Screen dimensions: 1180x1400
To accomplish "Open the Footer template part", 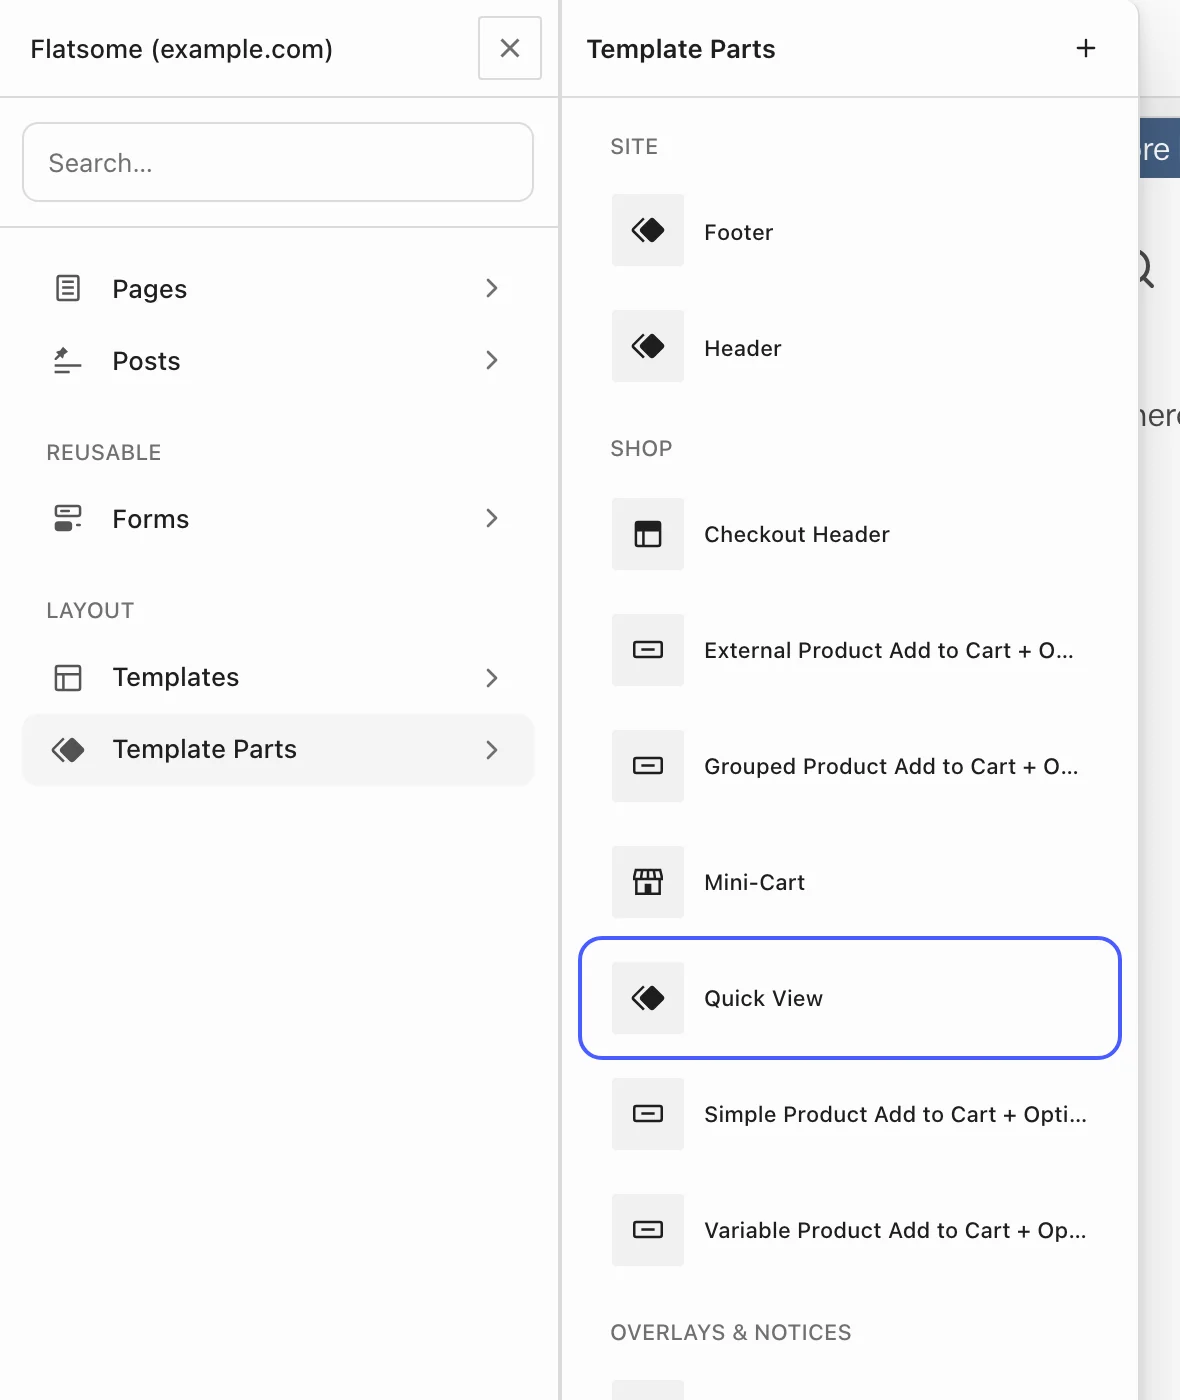I will (x=850, y=230).
